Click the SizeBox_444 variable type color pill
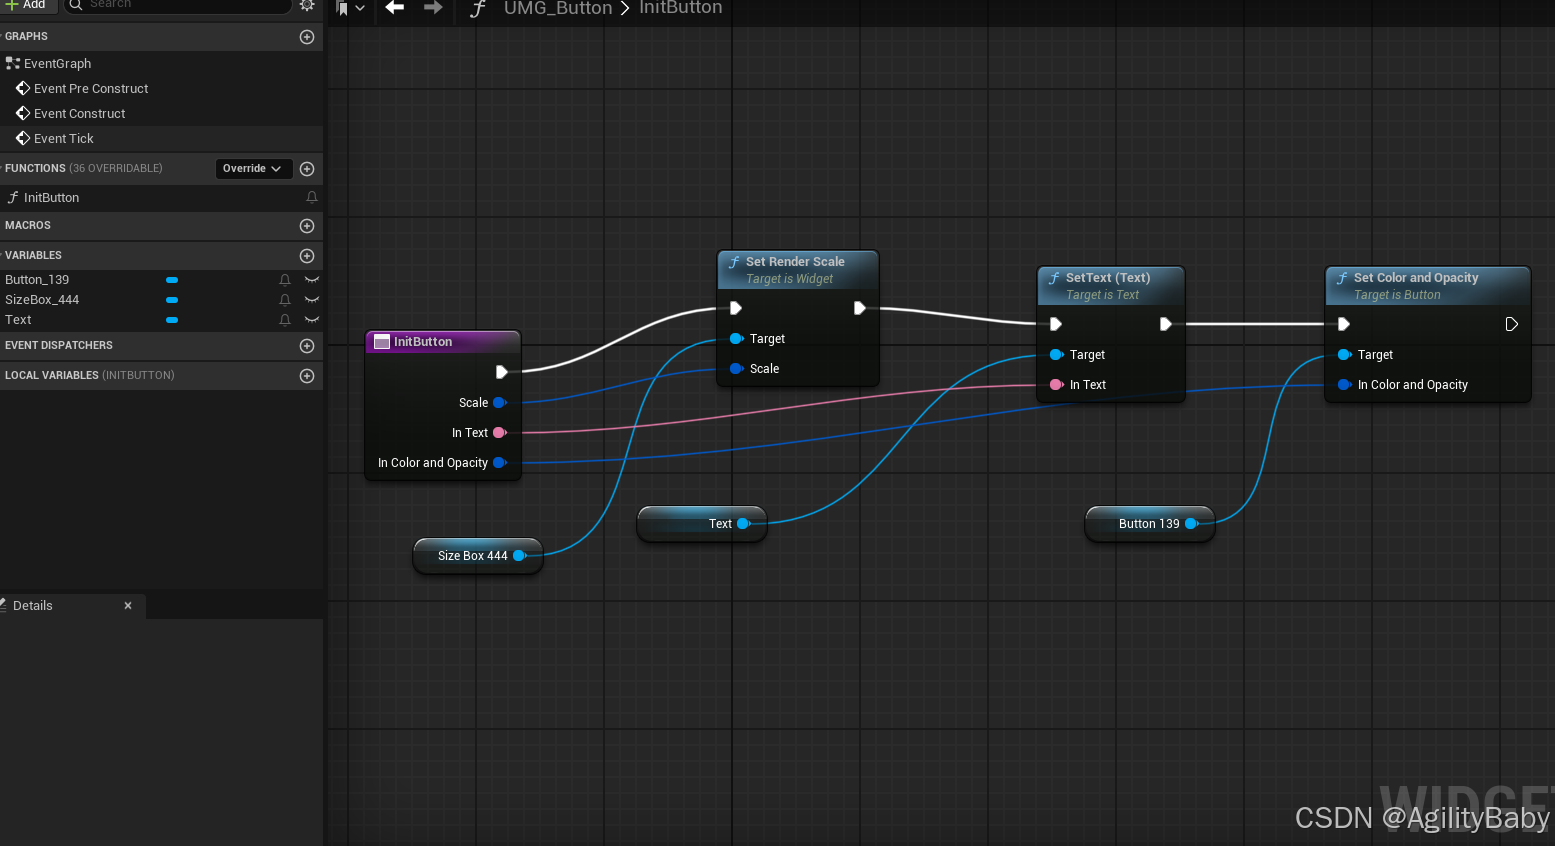This screenshot has width=1555, height=846. coord(172,300)
